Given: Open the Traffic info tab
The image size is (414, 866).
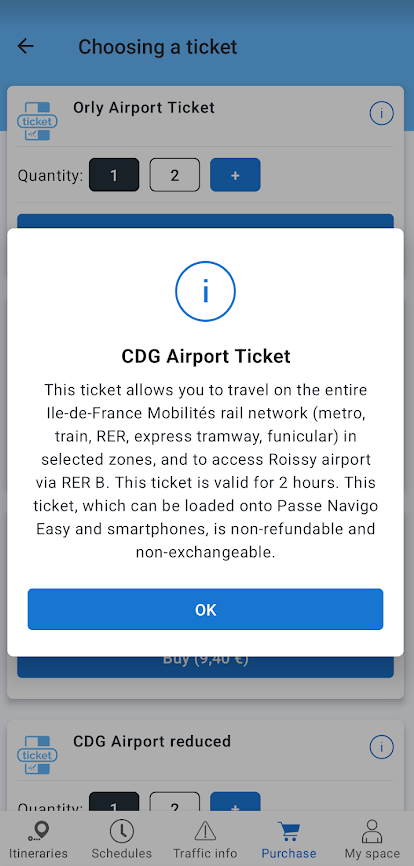Looking at the screenshot, I should pos(205,839).
